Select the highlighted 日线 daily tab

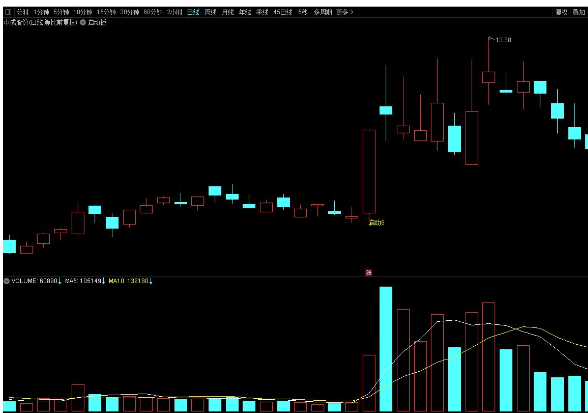(x=193, y=12)
